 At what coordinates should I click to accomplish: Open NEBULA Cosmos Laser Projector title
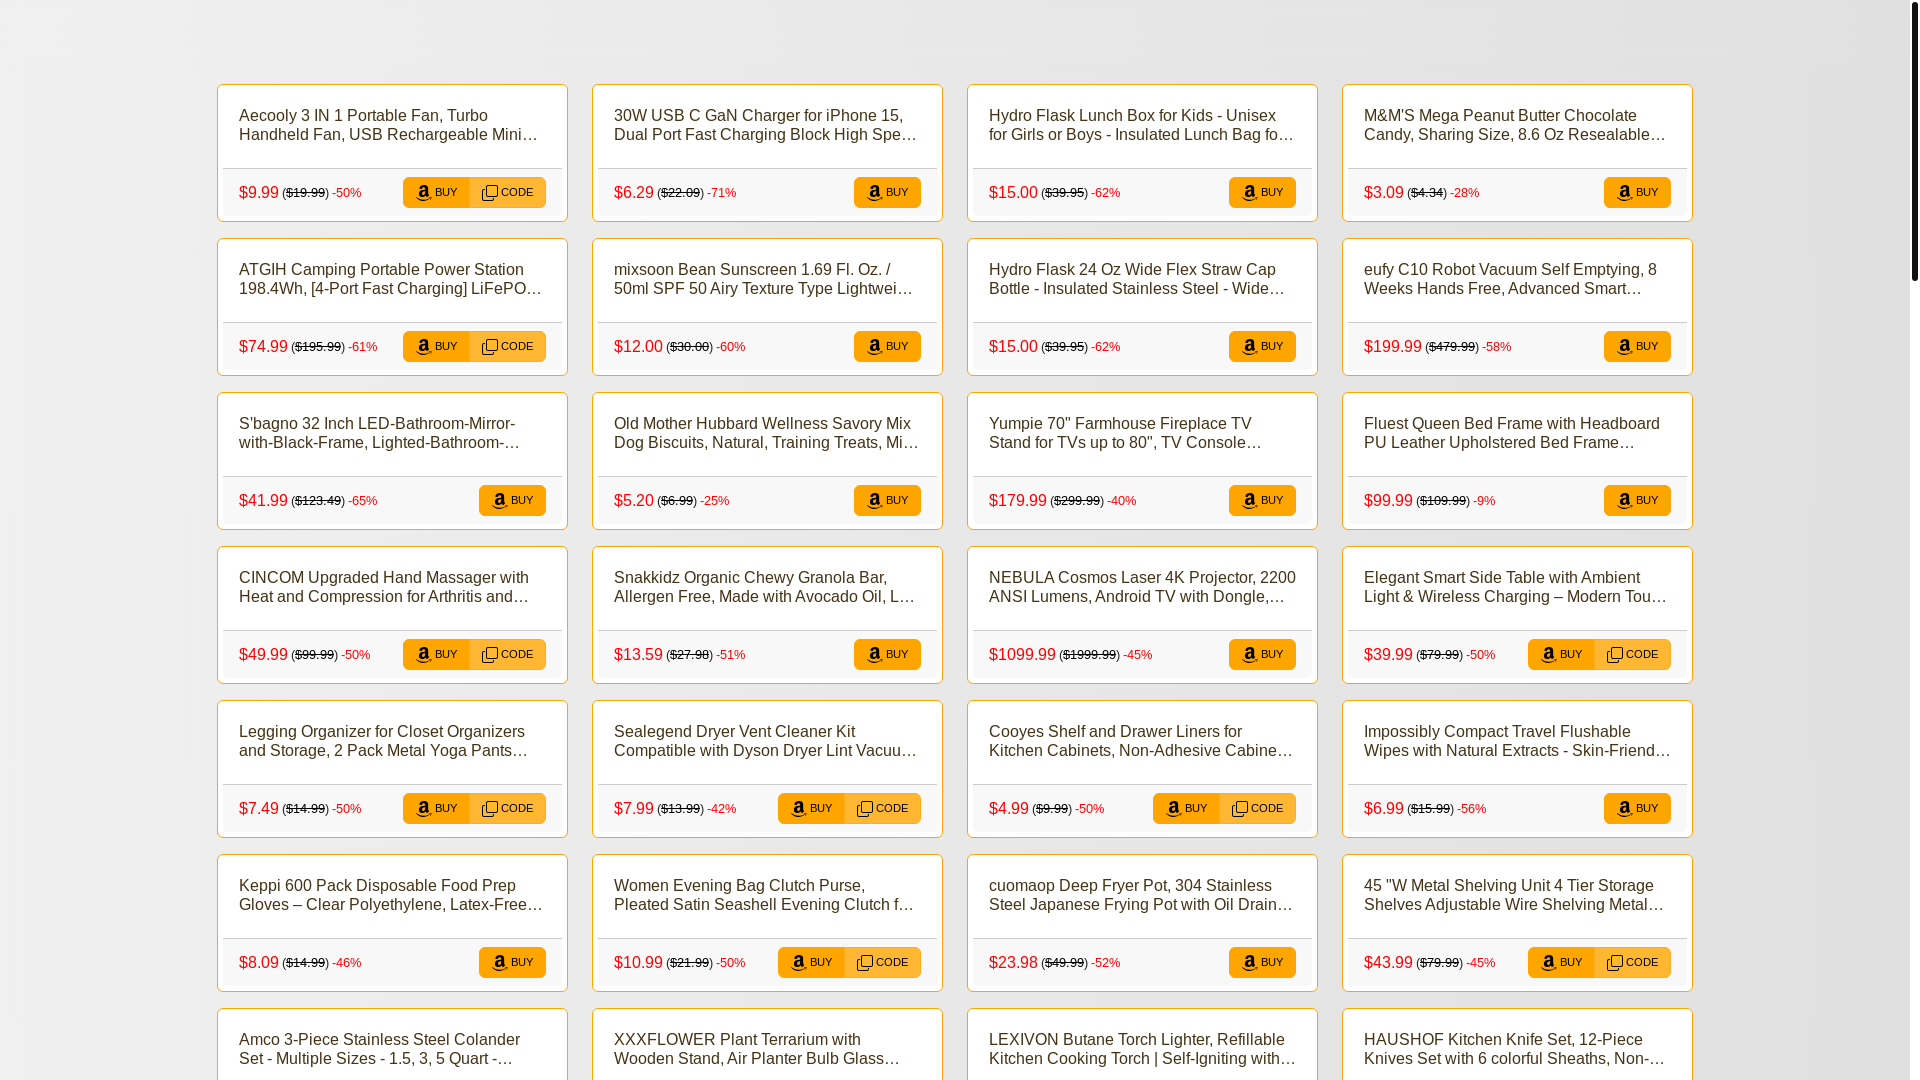pyautogui.click(x=1142, y=587)
